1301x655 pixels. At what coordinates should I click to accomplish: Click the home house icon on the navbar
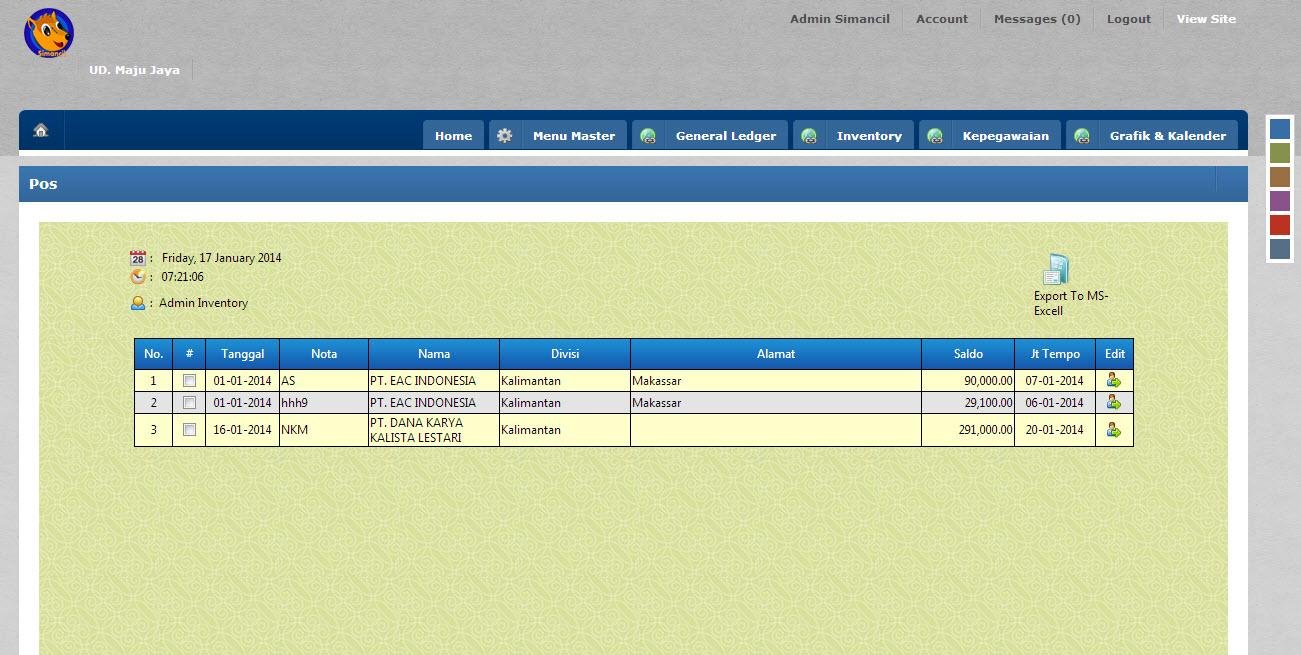(x=39, y=130)
